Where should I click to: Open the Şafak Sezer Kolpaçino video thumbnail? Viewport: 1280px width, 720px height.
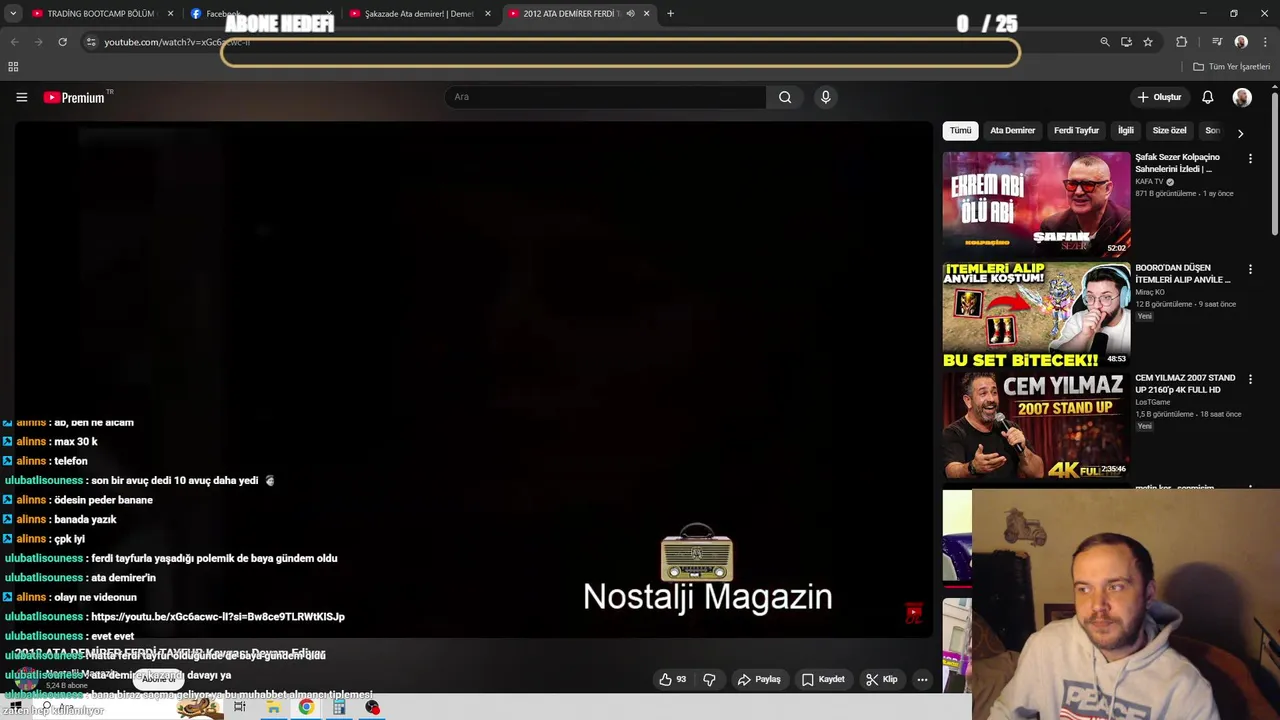pyautogui.click(x=1036, y=203)
